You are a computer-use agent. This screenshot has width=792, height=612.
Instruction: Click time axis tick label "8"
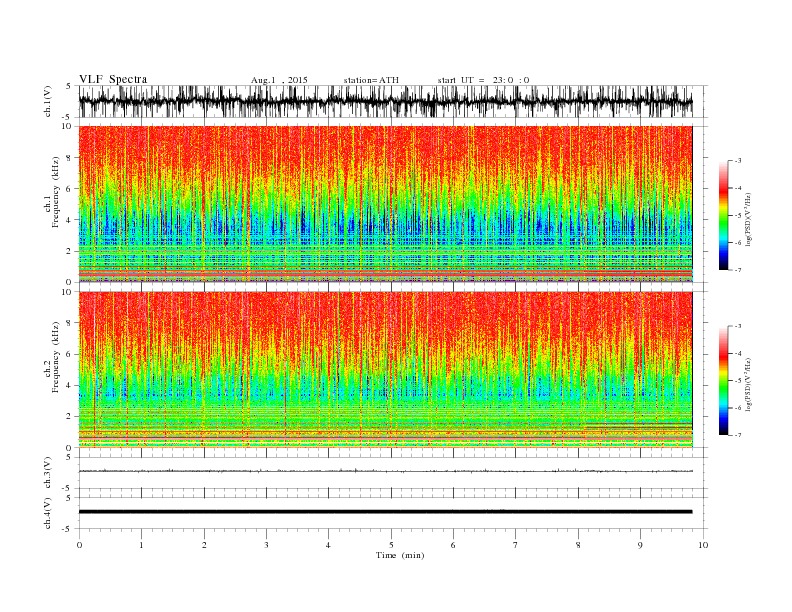tap(578, 545)
